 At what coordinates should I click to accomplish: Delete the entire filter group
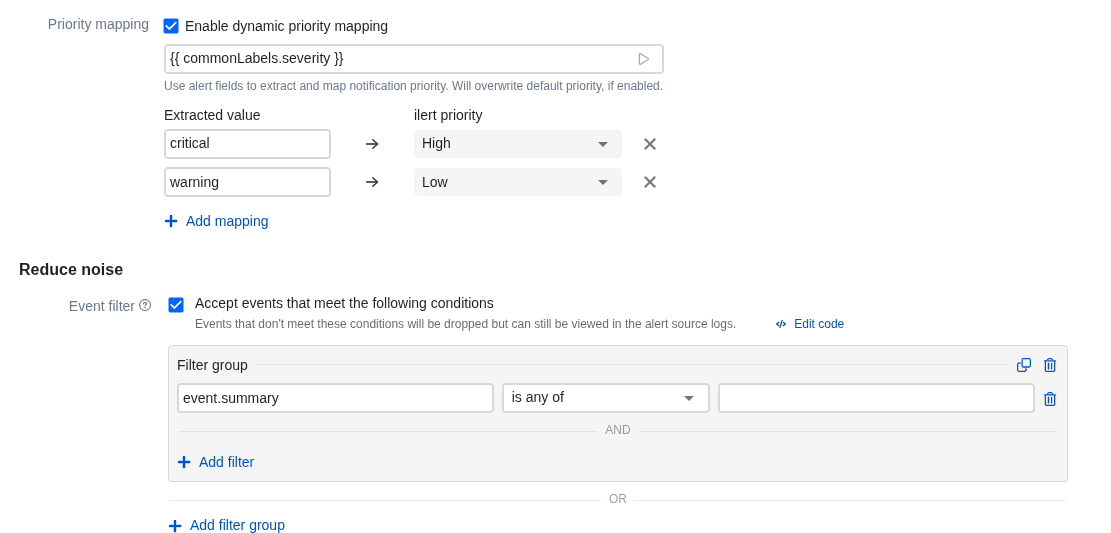point(1050,365)
